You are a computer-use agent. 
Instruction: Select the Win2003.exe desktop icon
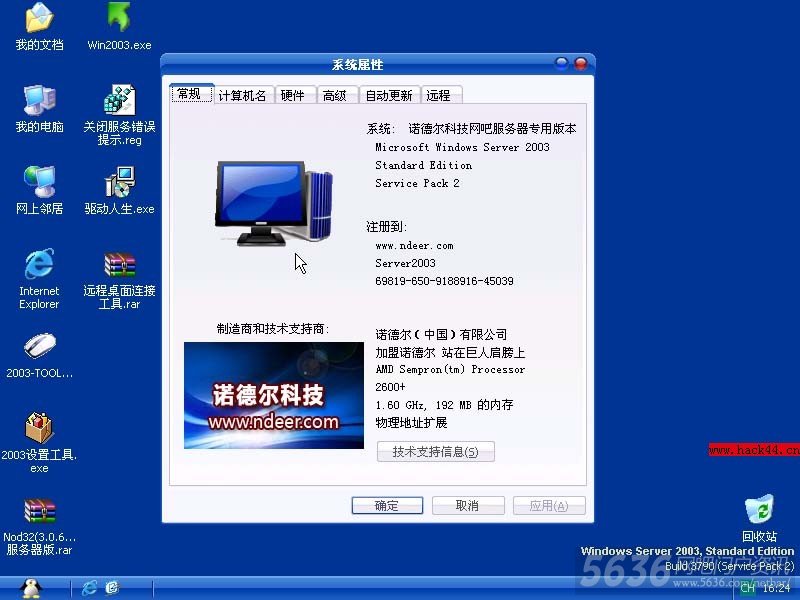119,27
